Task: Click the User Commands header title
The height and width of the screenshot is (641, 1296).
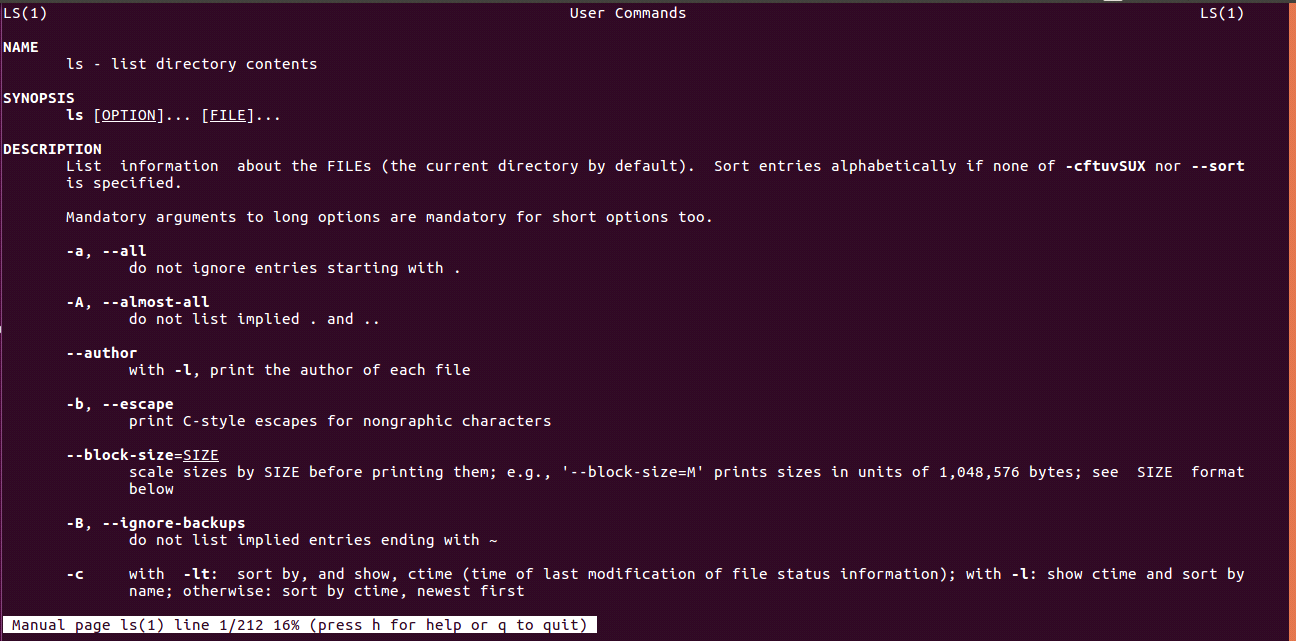Action: click(628, 13)
